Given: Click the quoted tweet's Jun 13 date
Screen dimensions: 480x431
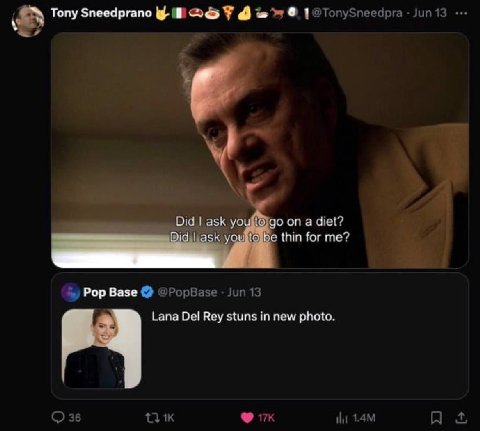Looking at the screenshot, I should click(x=244, y=292).
